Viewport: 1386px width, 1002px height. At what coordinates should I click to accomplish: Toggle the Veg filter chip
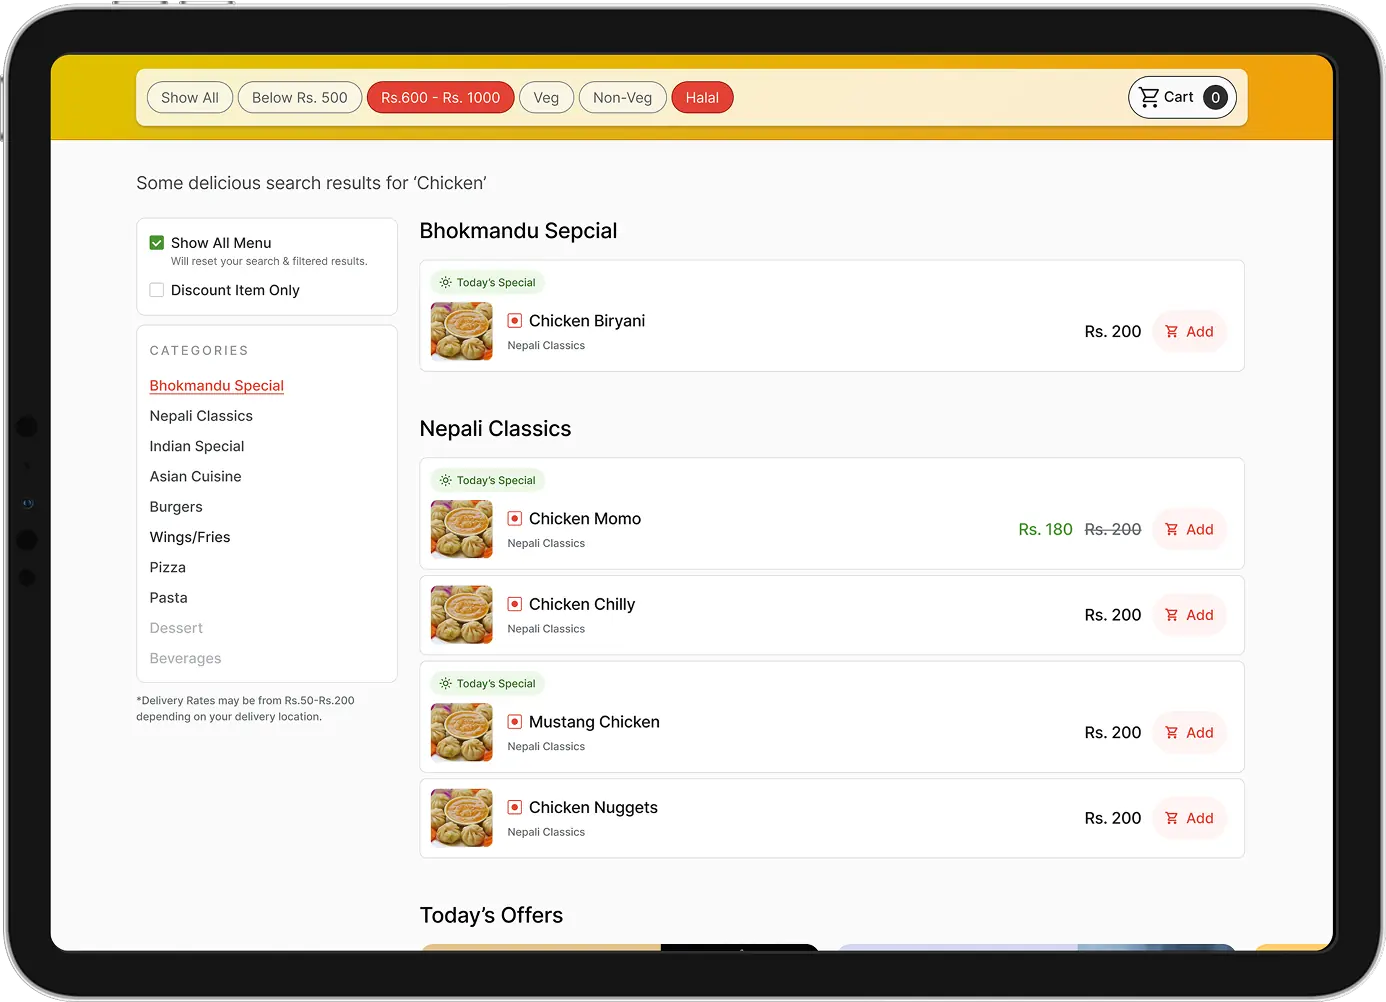tap(546, 97)
